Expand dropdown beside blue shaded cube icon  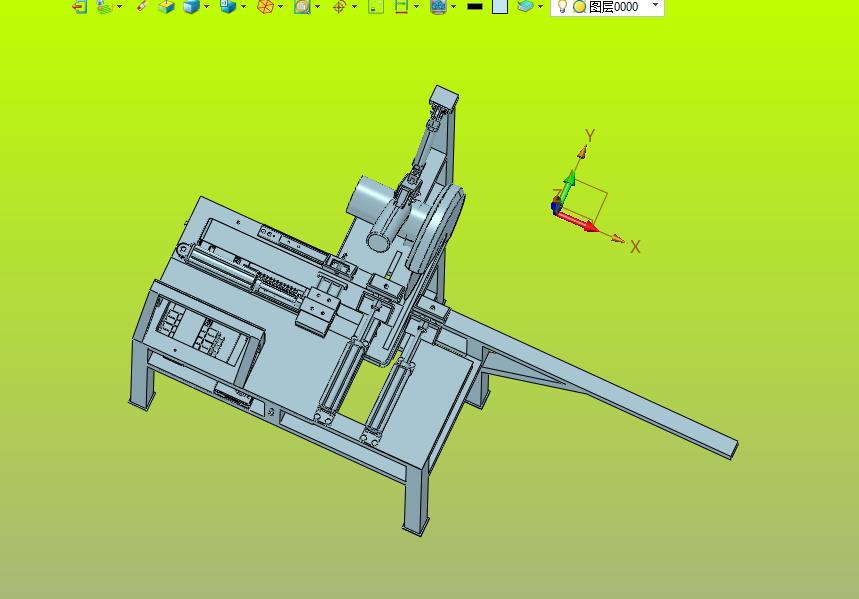pyautogui.click(x=207, y=7)
